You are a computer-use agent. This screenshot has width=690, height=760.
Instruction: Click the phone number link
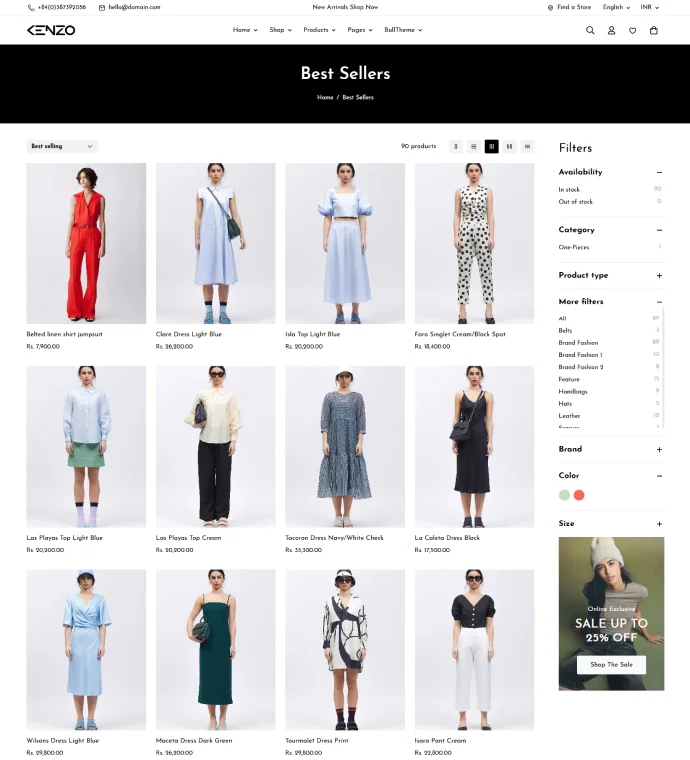click(62, 7)
